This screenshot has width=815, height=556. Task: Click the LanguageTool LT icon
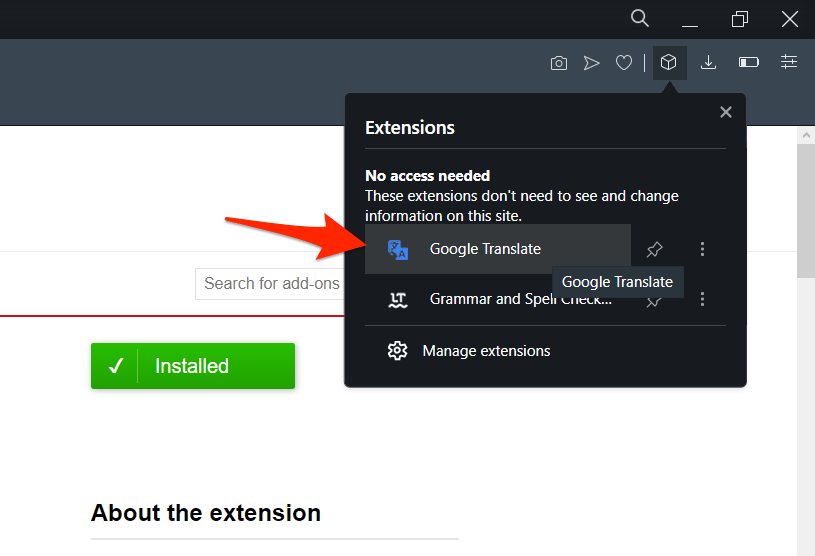point(398,299)
